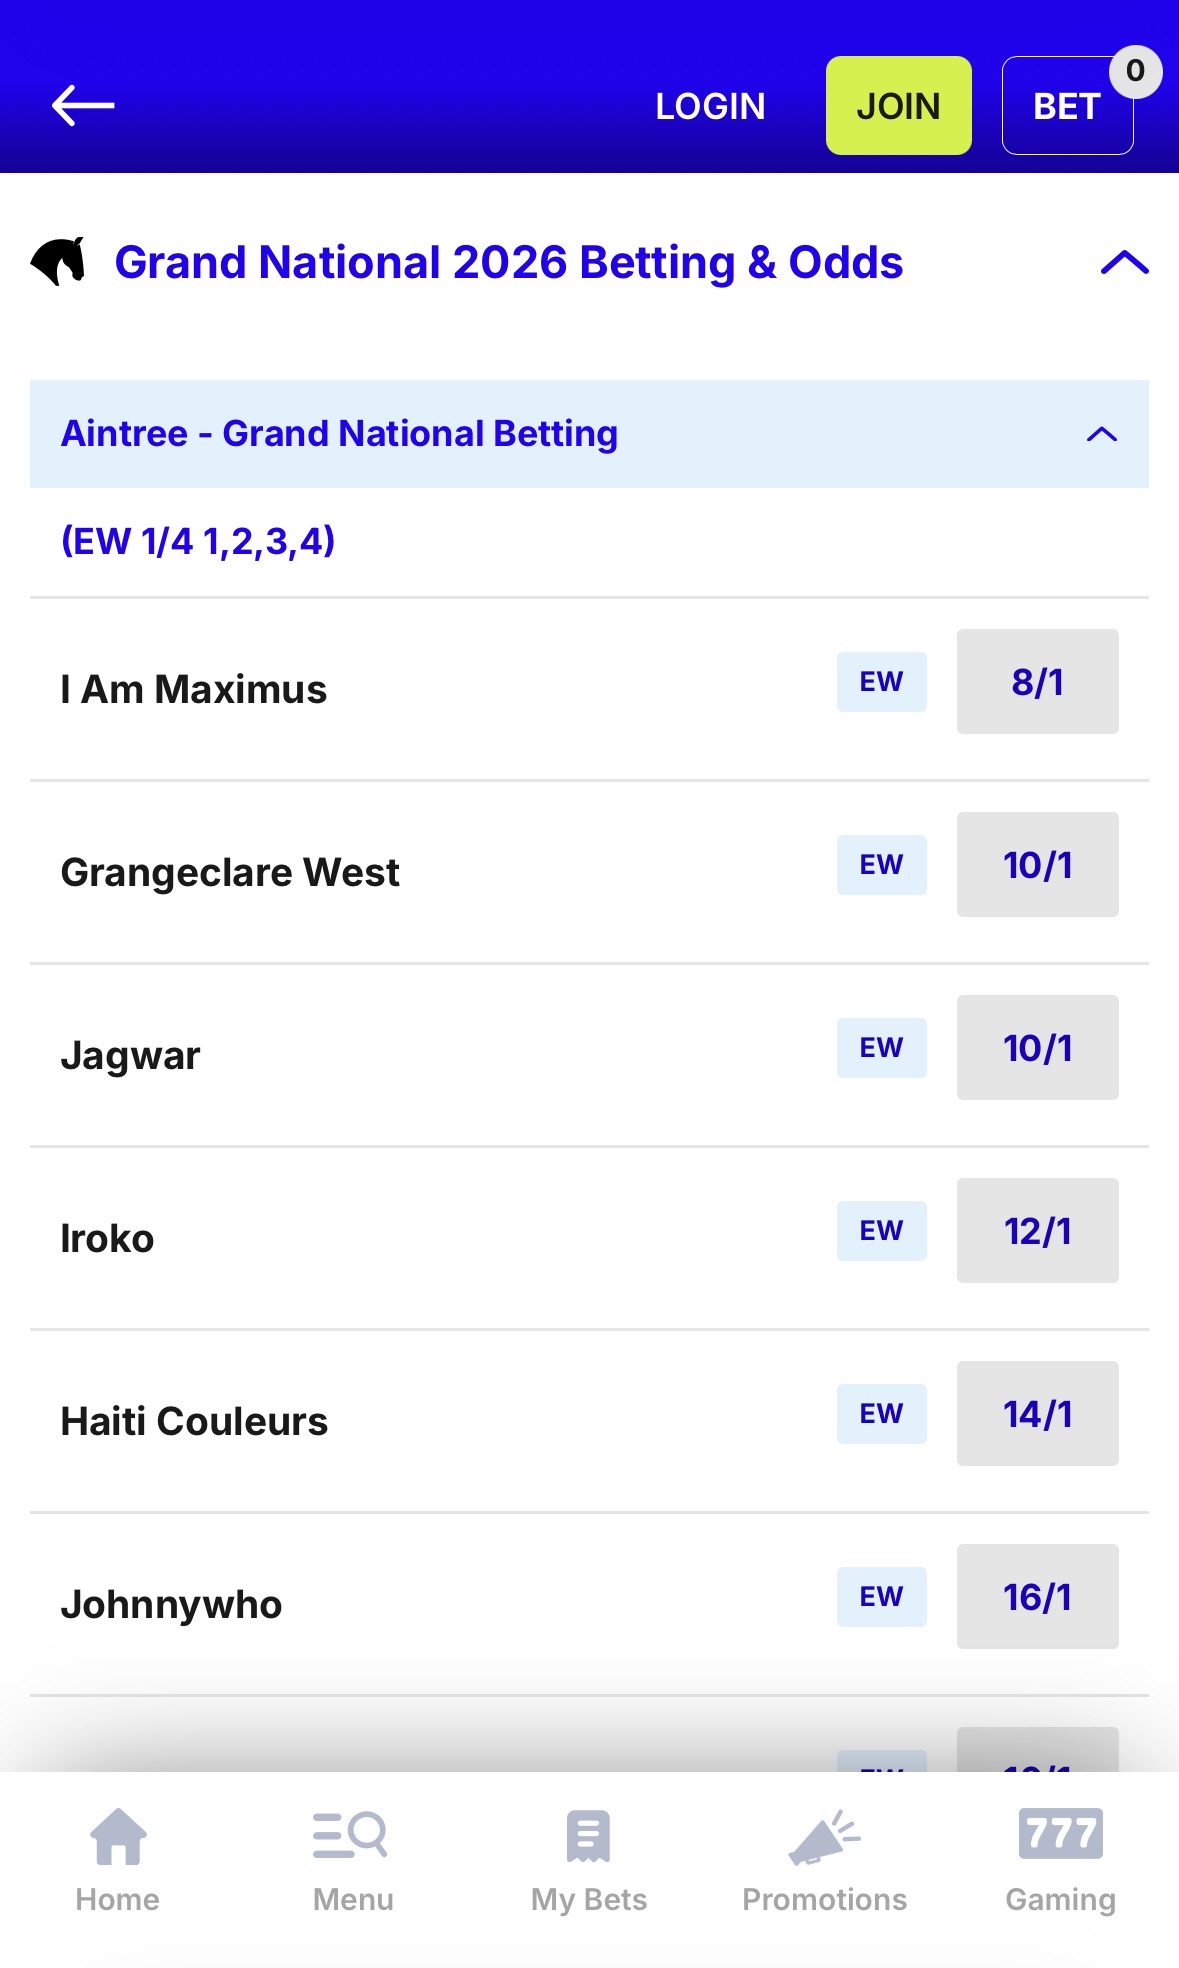Open the BET slip showing 0 bets

point(1066,104)
